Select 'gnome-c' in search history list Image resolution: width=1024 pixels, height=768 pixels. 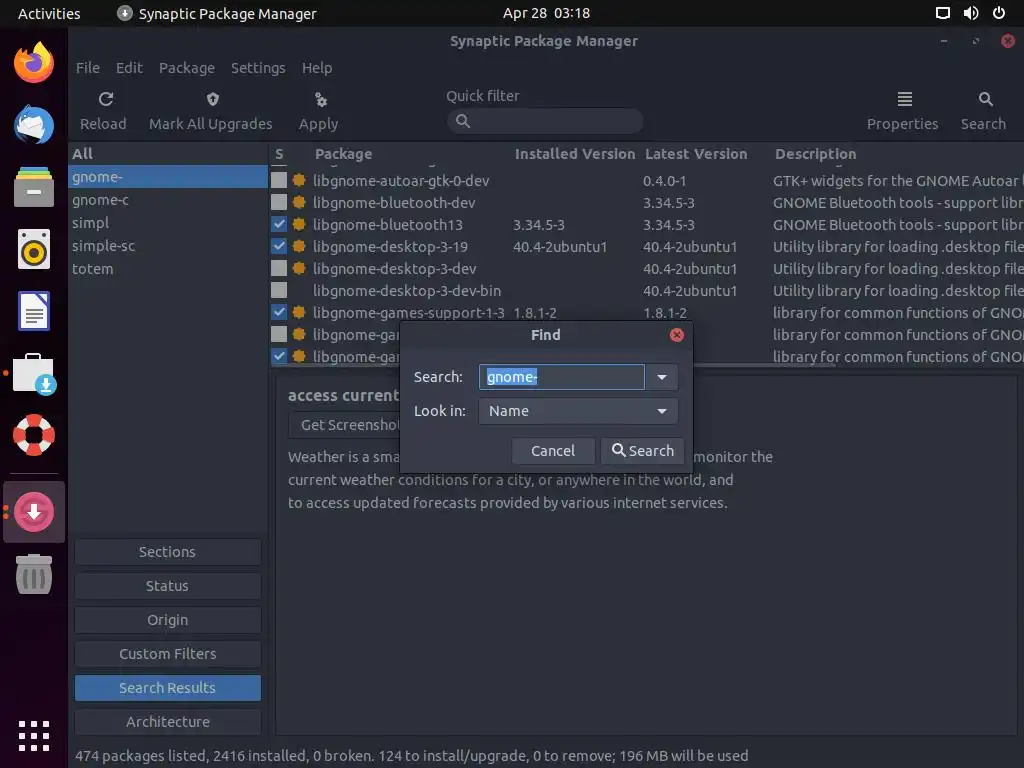pyautogui.click(x=168, y=200)
